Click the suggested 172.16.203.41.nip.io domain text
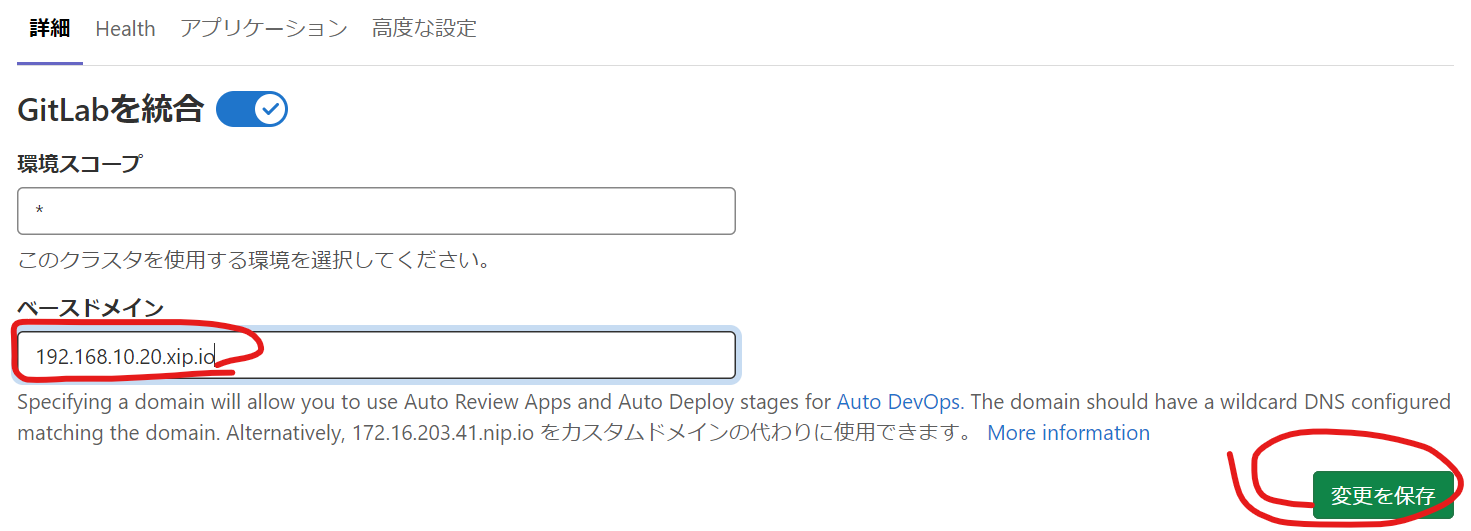 (x=444, y=433)
